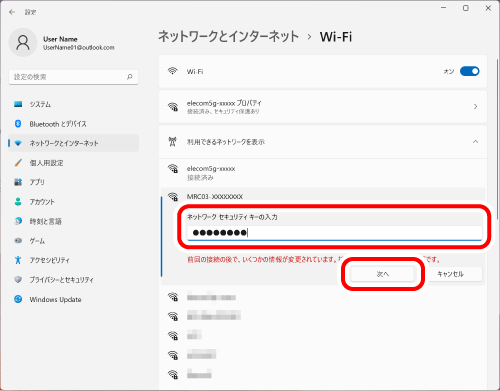Screen dimensions: 500x391
Task: Click the Bluetooth icon in sidebar
Action: [x=18, y=124]
